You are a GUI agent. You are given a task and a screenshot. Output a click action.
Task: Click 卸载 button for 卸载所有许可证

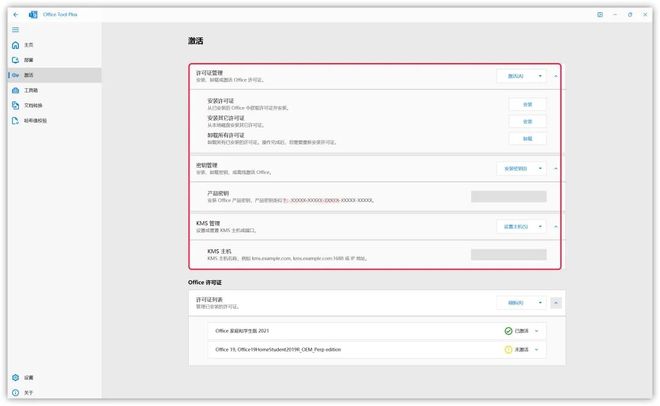[527, 139]
